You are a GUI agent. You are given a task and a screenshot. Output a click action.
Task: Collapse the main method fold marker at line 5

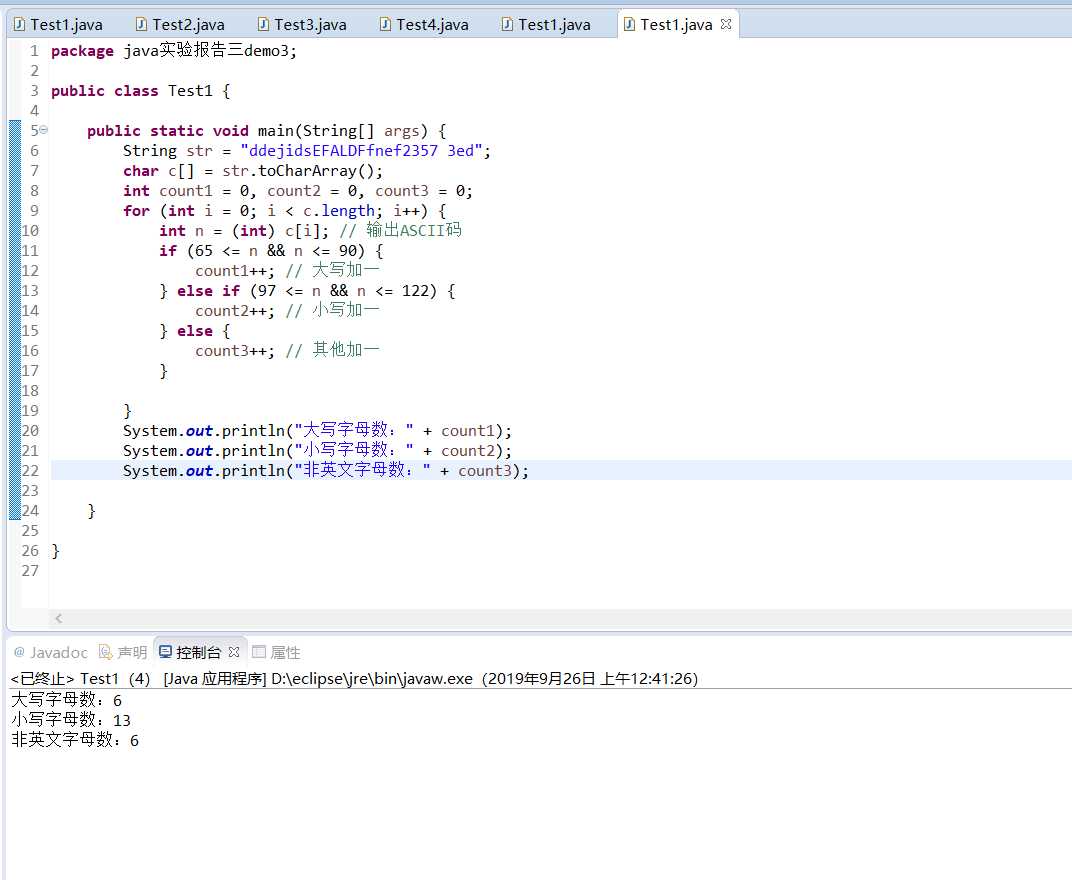(44, 129)
